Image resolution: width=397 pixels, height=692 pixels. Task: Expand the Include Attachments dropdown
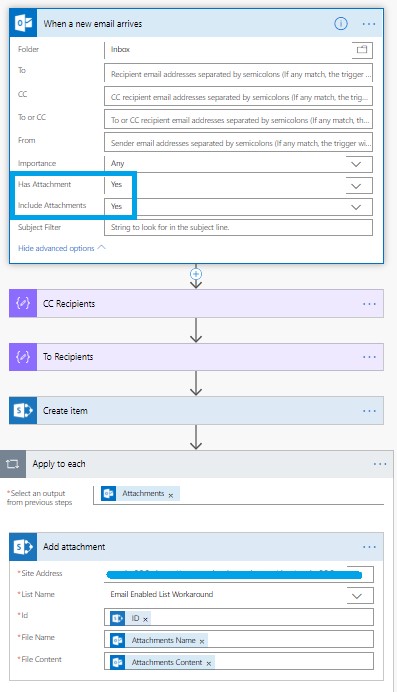tap(356, 207)
